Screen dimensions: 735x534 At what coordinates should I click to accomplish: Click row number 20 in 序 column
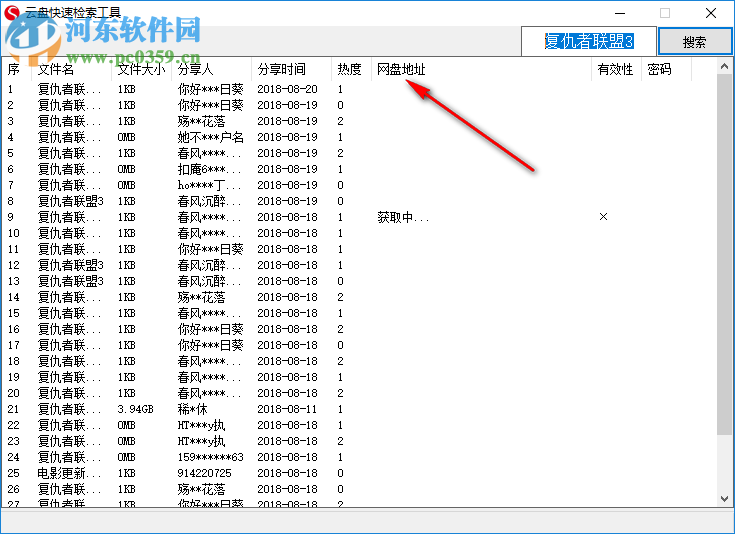point(14,393)
